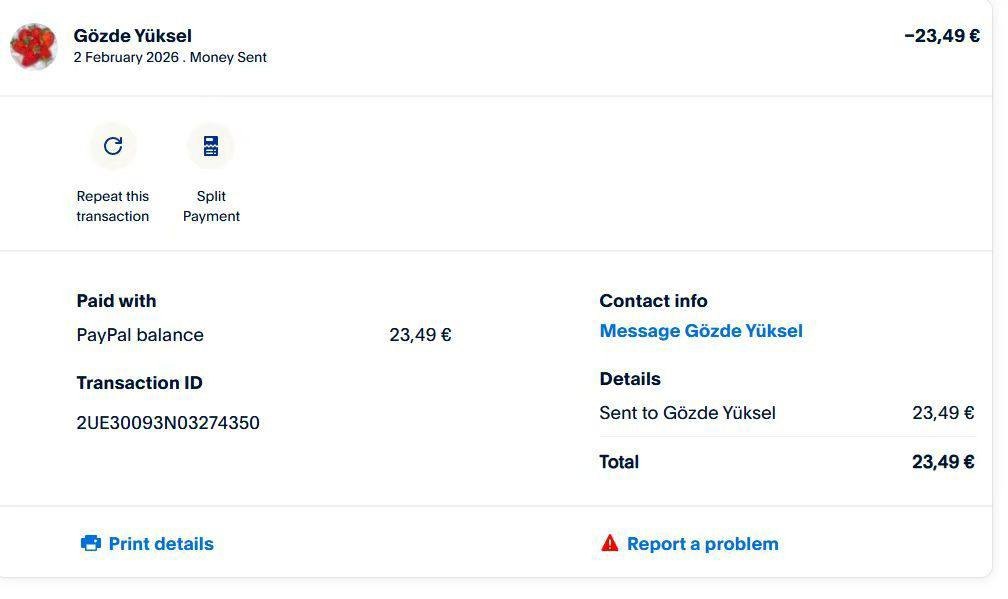Viewport: 1008px width, 599px height.
Task: Open Gözde Yüksel's strawberry profile picture
Action: [34, 46]
